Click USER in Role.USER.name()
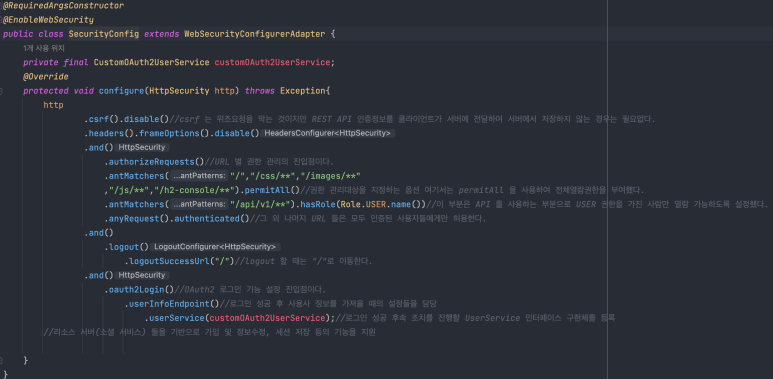773x379 pixels. click(376, 205)
